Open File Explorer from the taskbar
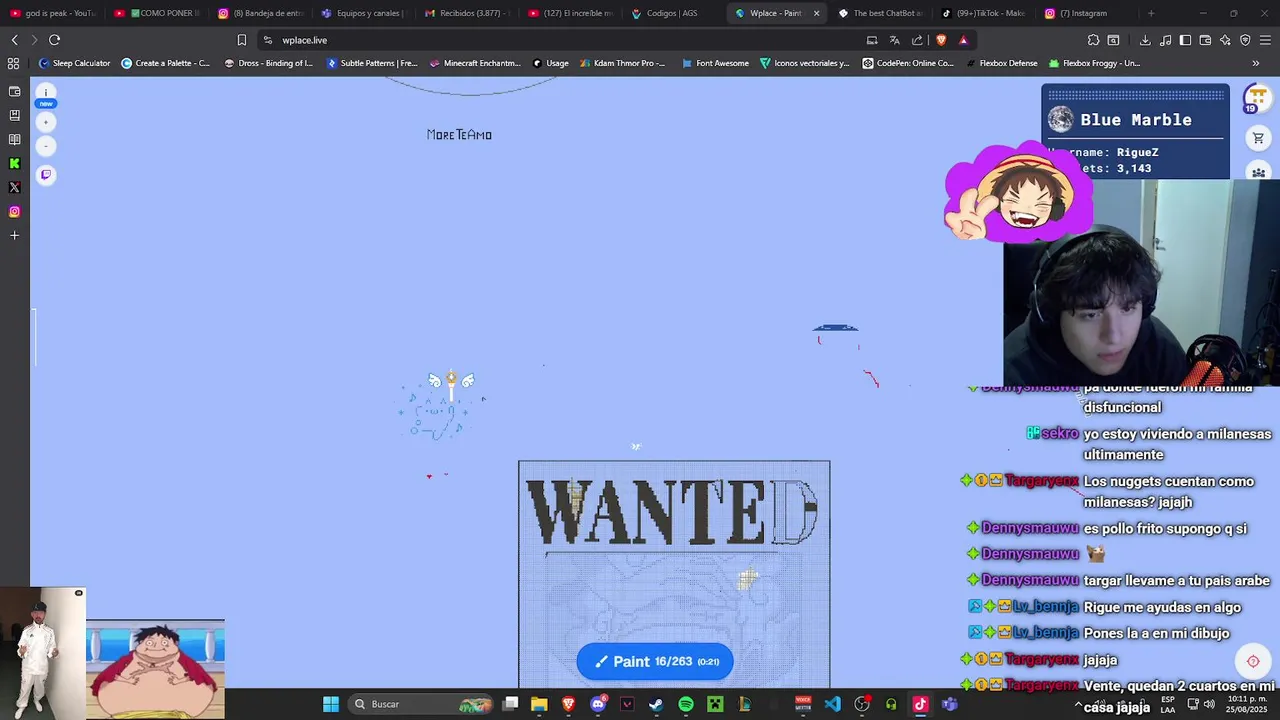This screenshot has height=720, width=1280. (x=539, y=704)
